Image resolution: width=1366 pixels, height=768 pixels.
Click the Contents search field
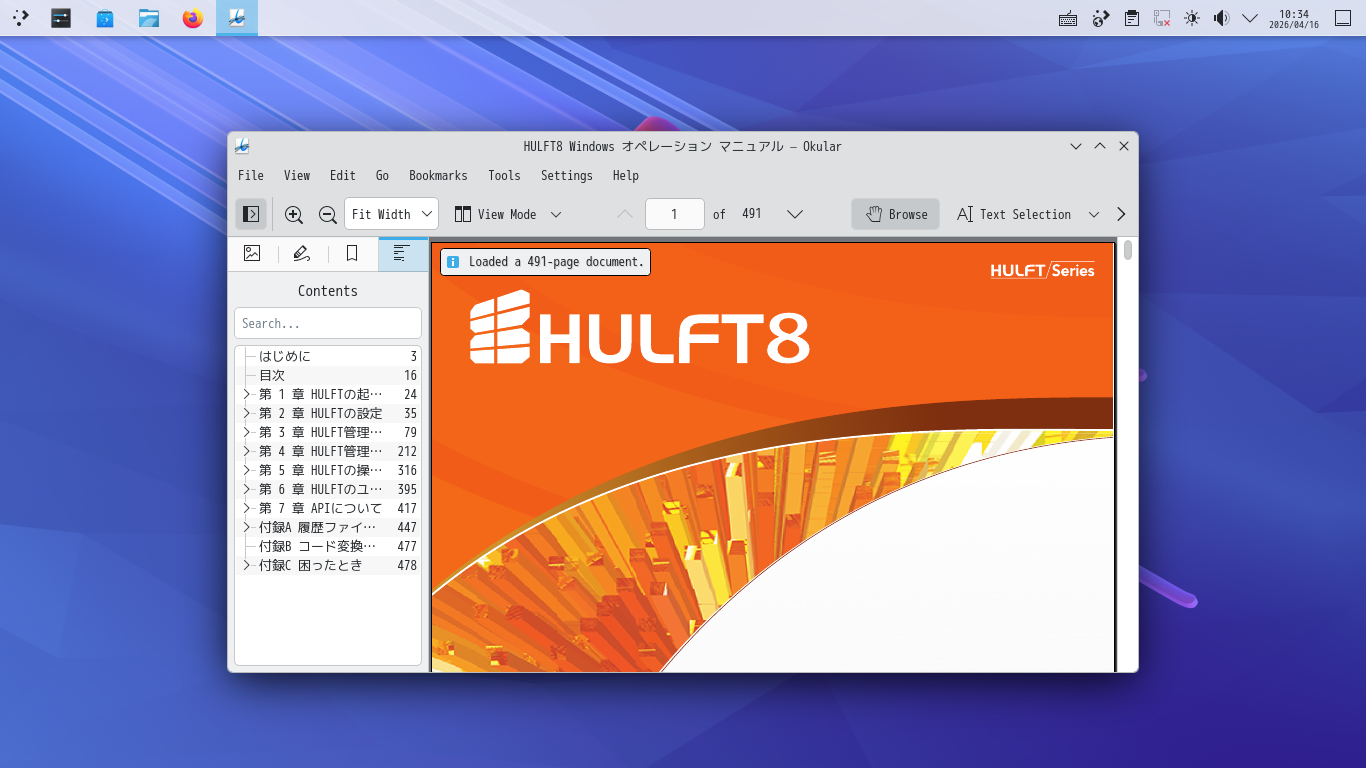[x=328, y=323]
